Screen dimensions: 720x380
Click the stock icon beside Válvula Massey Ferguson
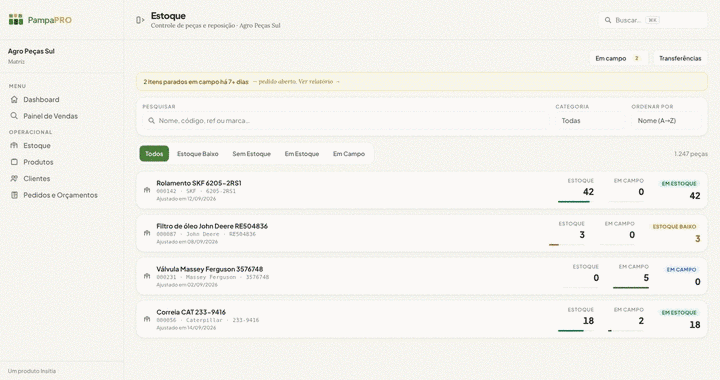coord(147,276)
